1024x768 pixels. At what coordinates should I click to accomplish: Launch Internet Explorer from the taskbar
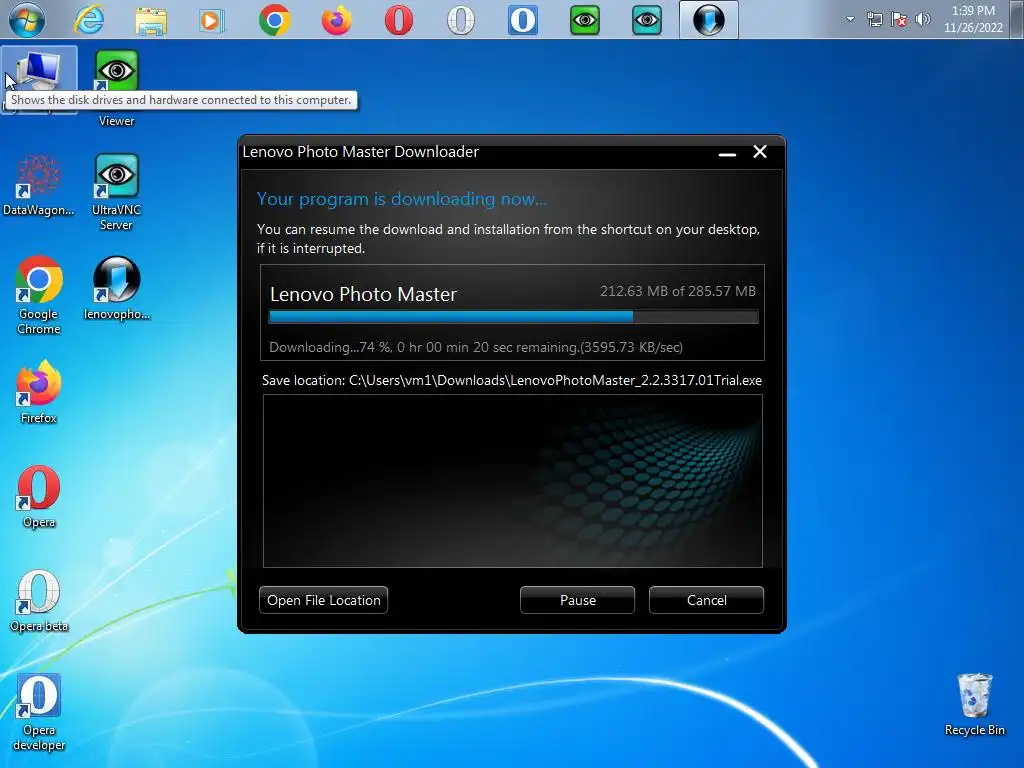point(89,20)
